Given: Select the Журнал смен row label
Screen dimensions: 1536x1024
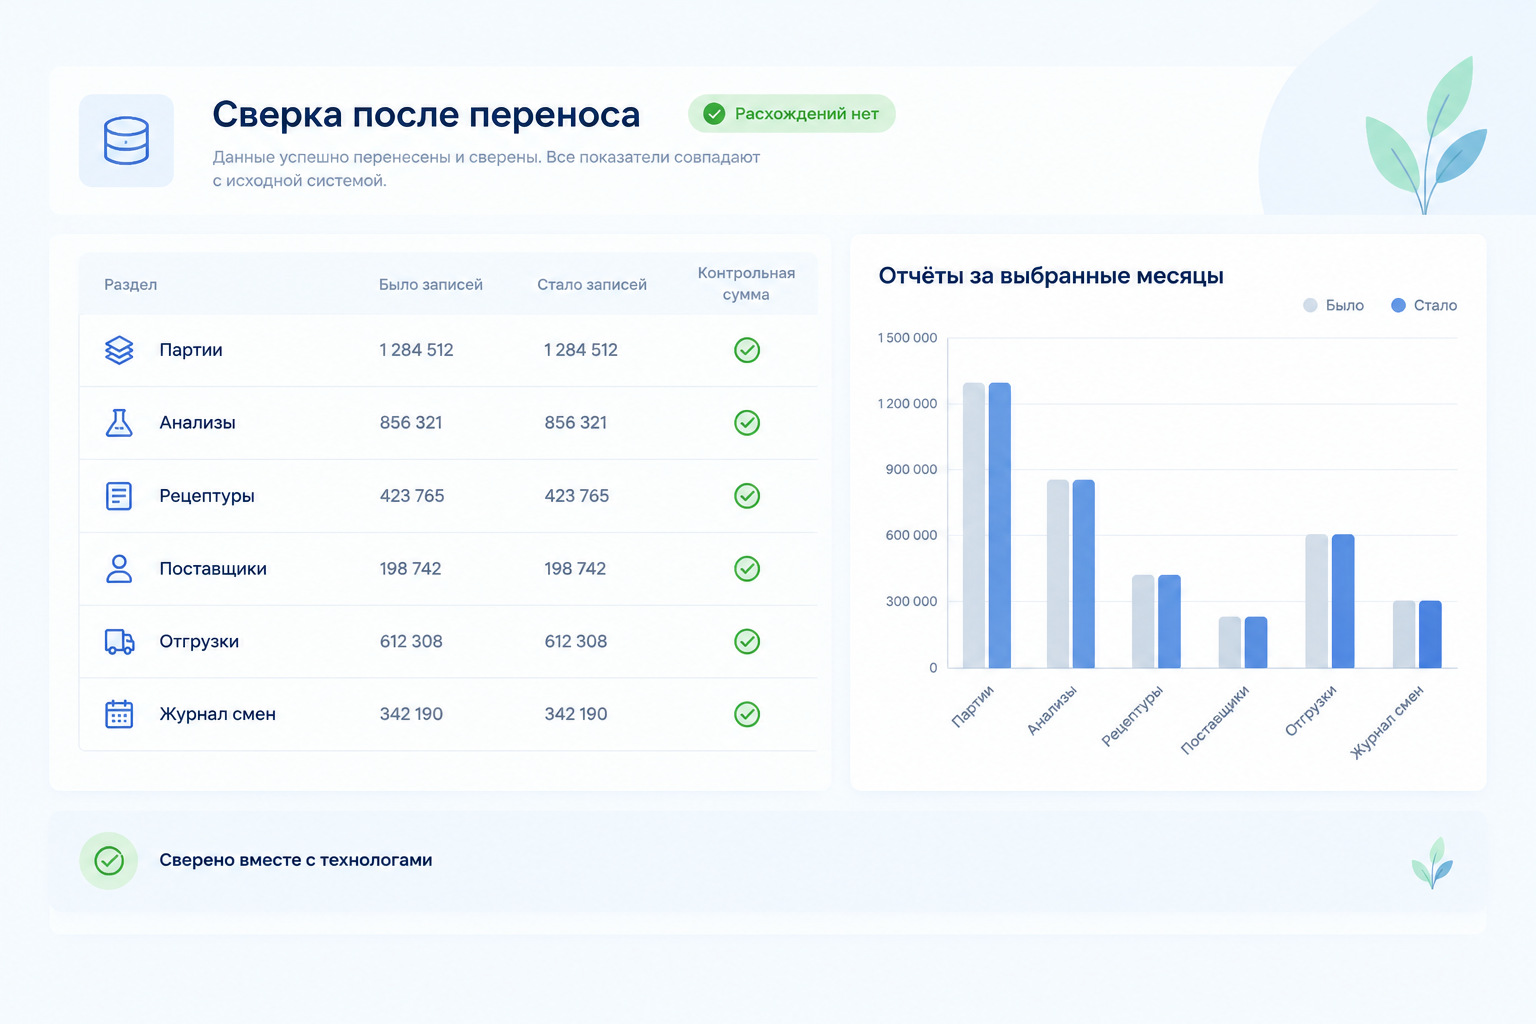Looking at the screenshot, I should 218,714.
